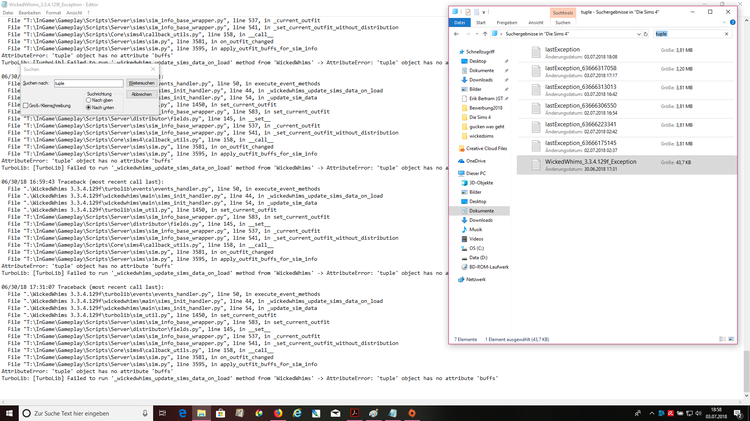Select the lastException_63666175145 file
The width and height of the screenshot is (750, 421).
(627, 146)
